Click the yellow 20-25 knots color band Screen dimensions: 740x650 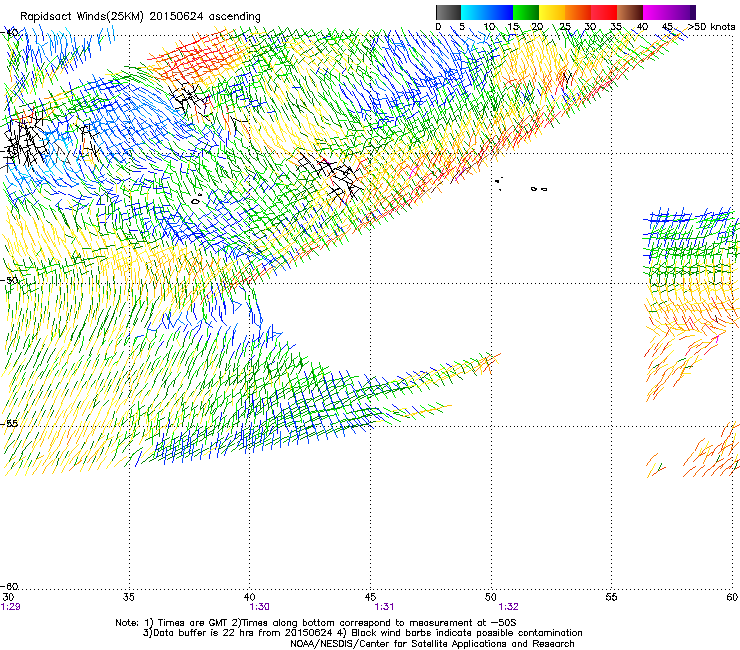552,12
